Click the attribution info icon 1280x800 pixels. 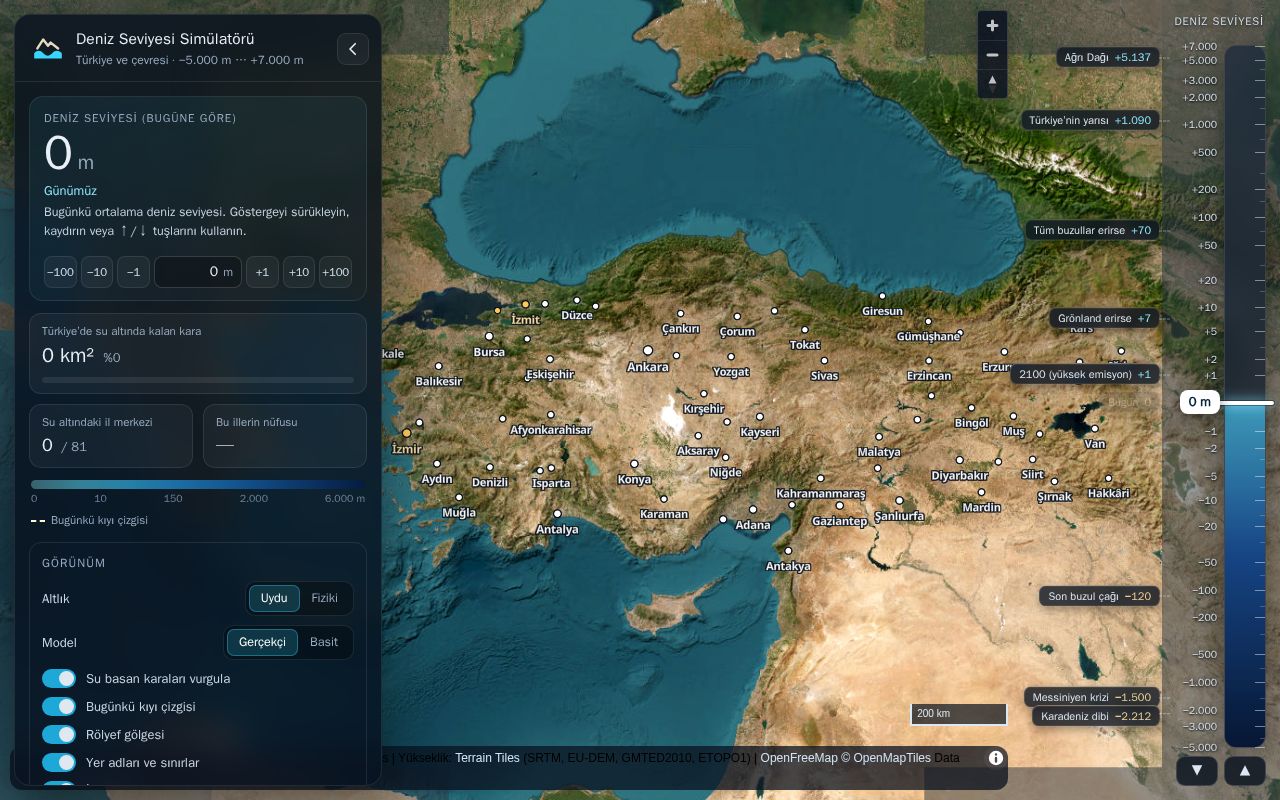tap(996, 758)
